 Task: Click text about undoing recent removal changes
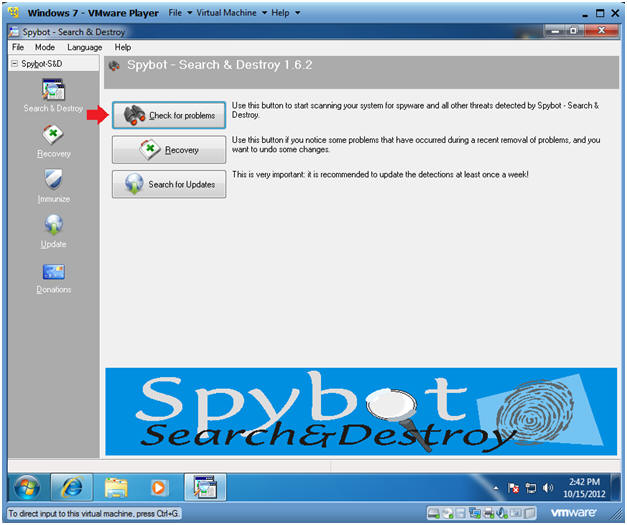click(x=416, y=144)
